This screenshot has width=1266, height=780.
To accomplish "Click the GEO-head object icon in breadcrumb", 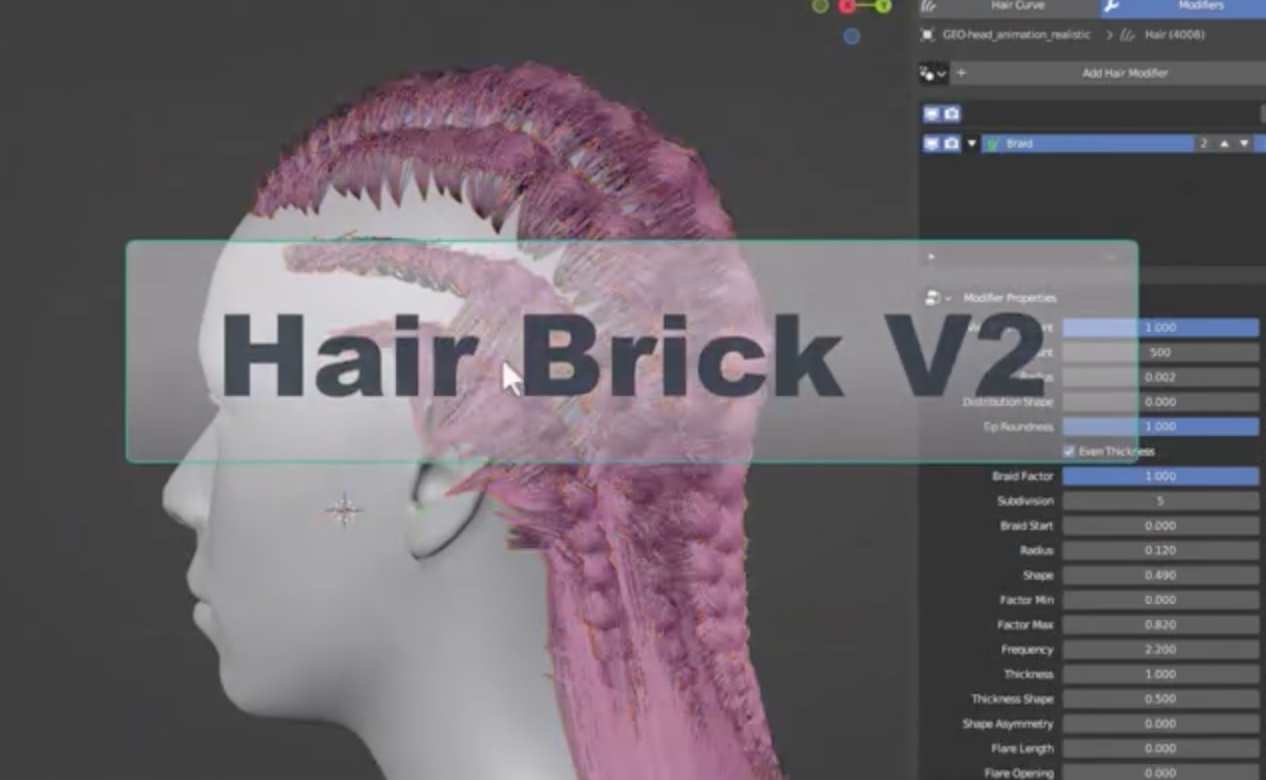I will 927,35.
